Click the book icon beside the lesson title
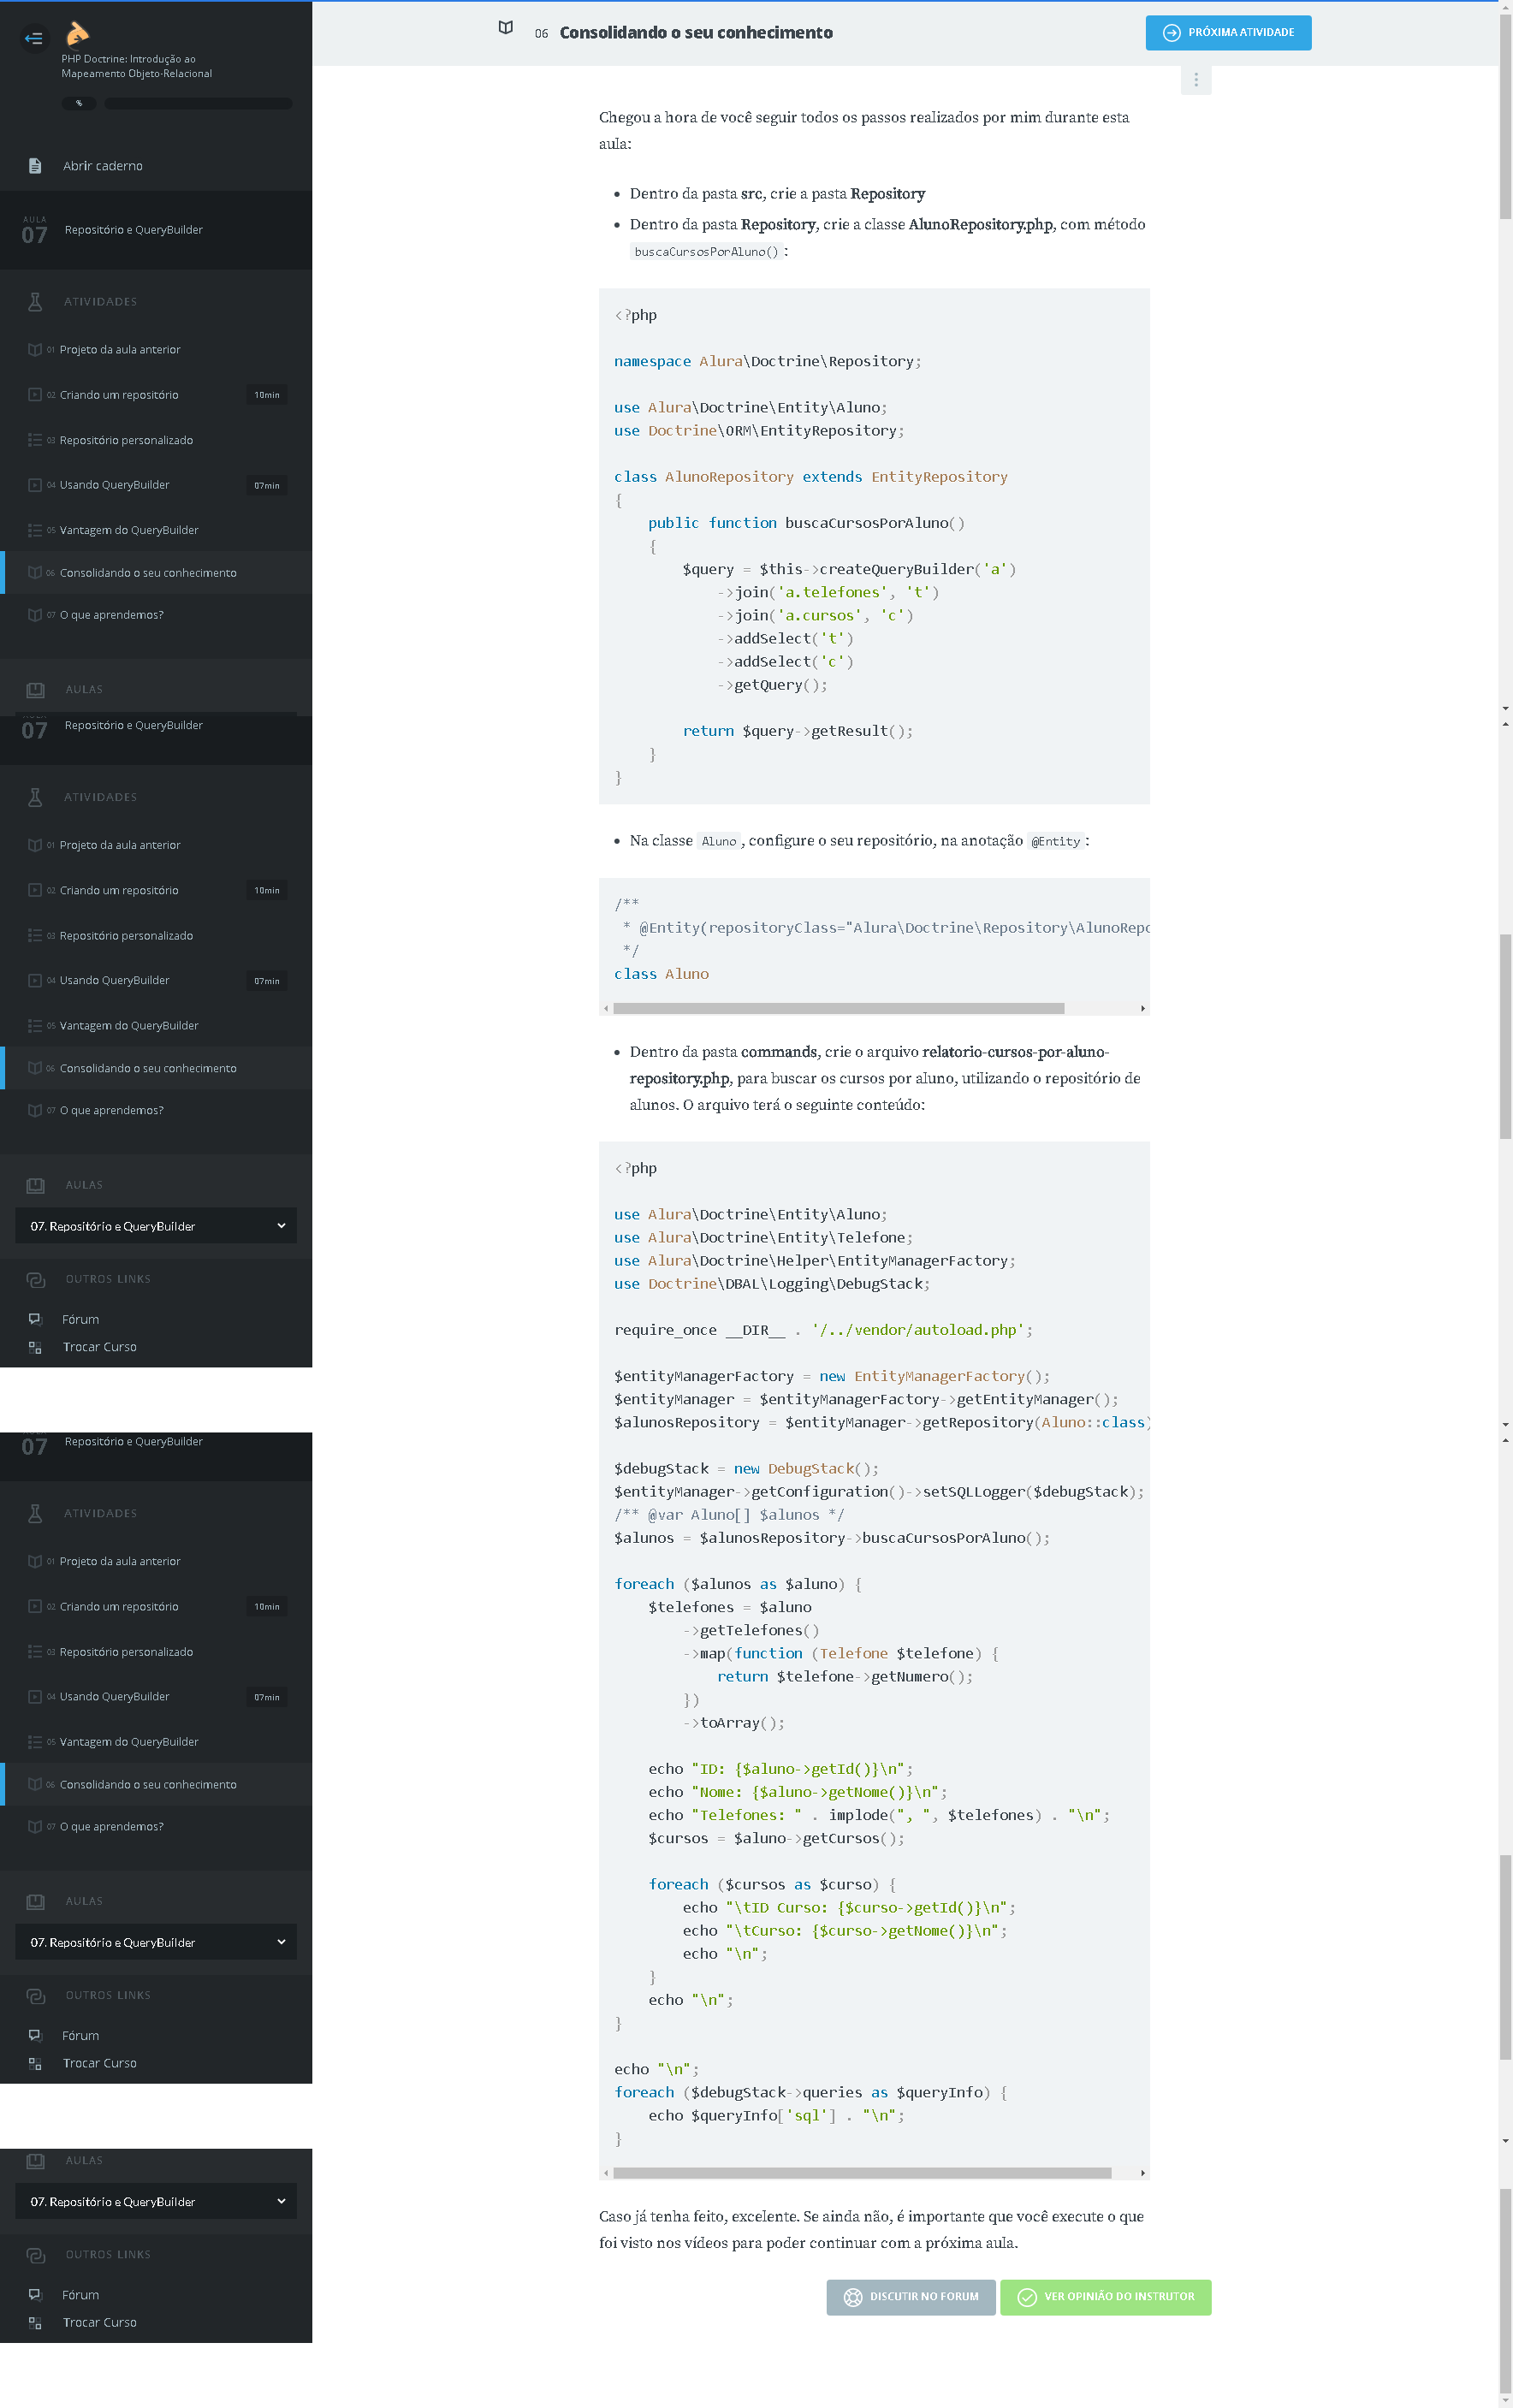1513x2408 pixels. click(x=506, y=28)
